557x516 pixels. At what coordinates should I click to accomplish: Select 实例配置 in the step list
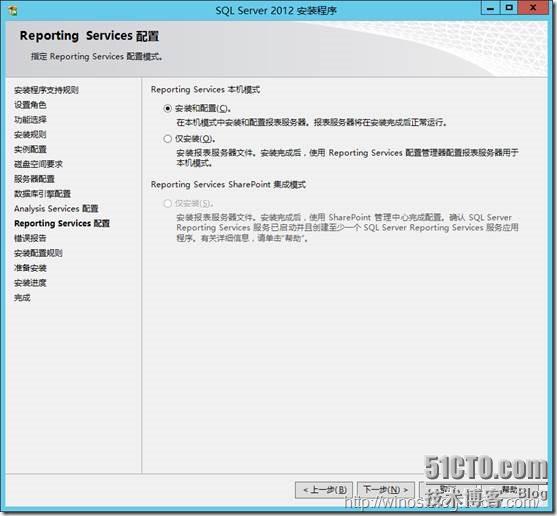[x=30, y=150]
